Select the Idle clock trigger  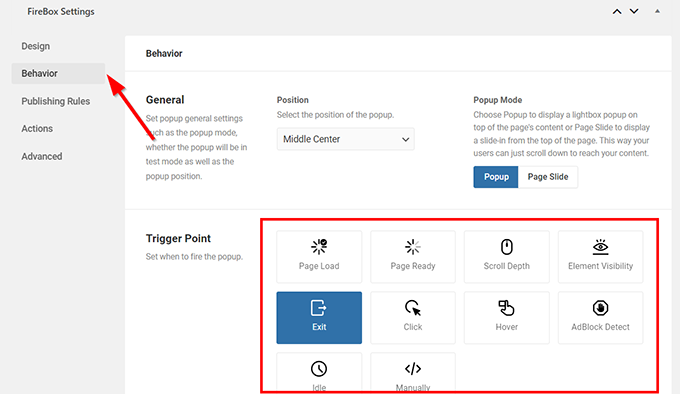click(319, 373)
